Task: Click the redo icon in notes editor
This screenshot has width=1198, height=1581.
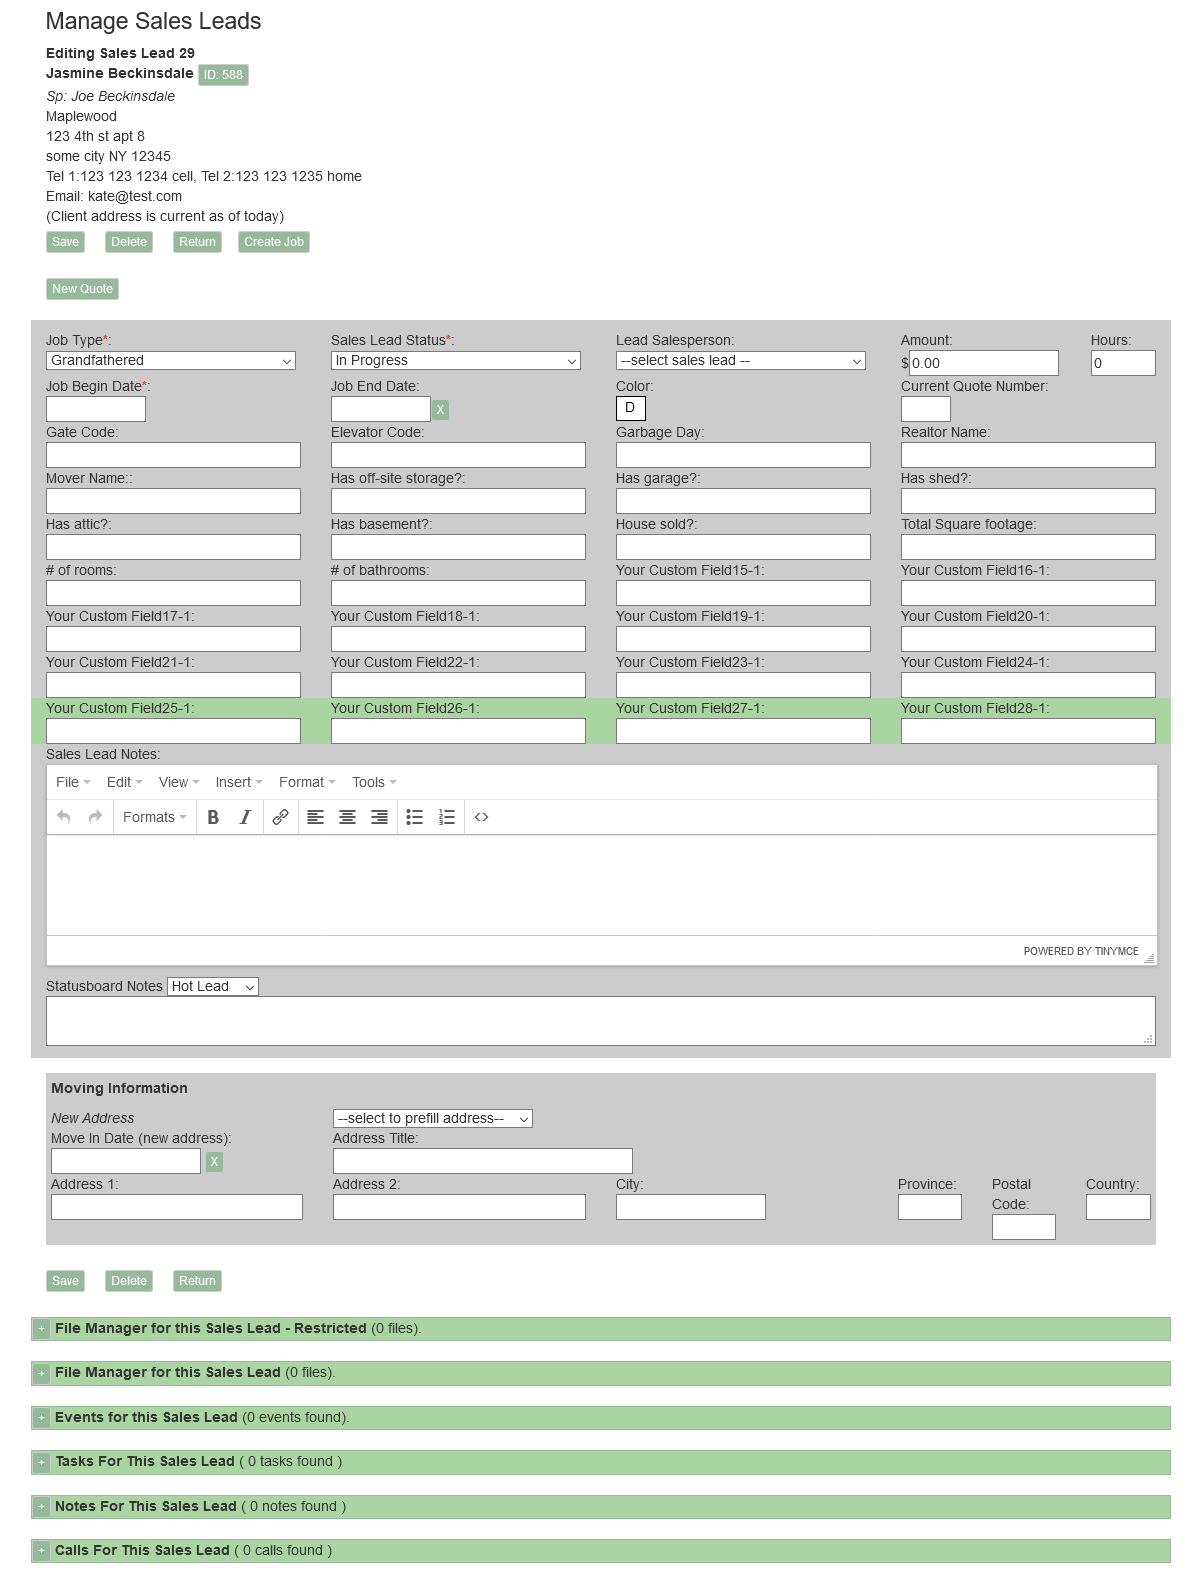Action: tap(96, 817)
